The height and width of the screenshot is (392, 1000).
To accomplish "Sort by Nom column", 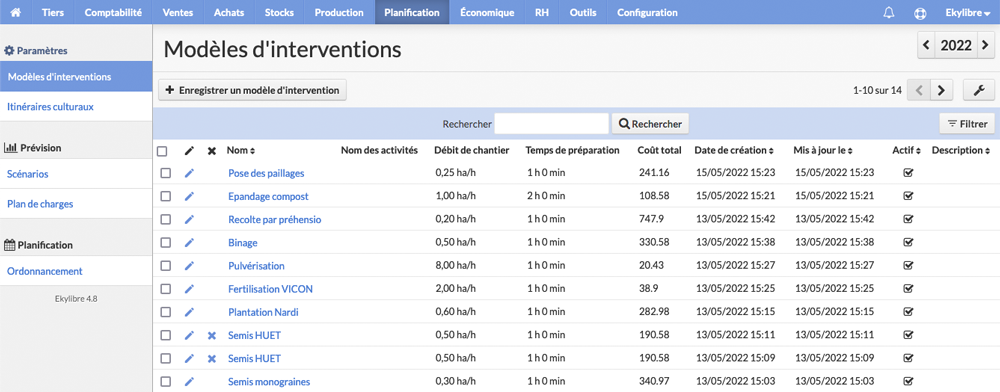I will click(x=240, y=150).
